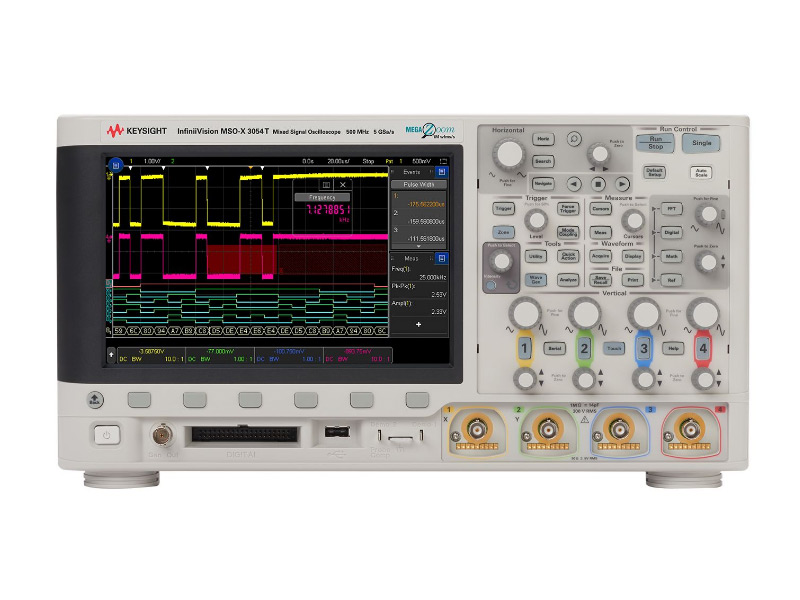The width and height of the screenshot is (800, 600).
Task: Tap the blue Intensity key
Action: [490, 286]
